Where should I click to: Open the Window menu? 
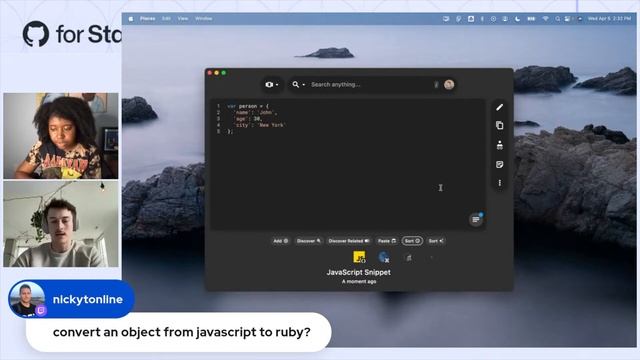click(203, 19)
